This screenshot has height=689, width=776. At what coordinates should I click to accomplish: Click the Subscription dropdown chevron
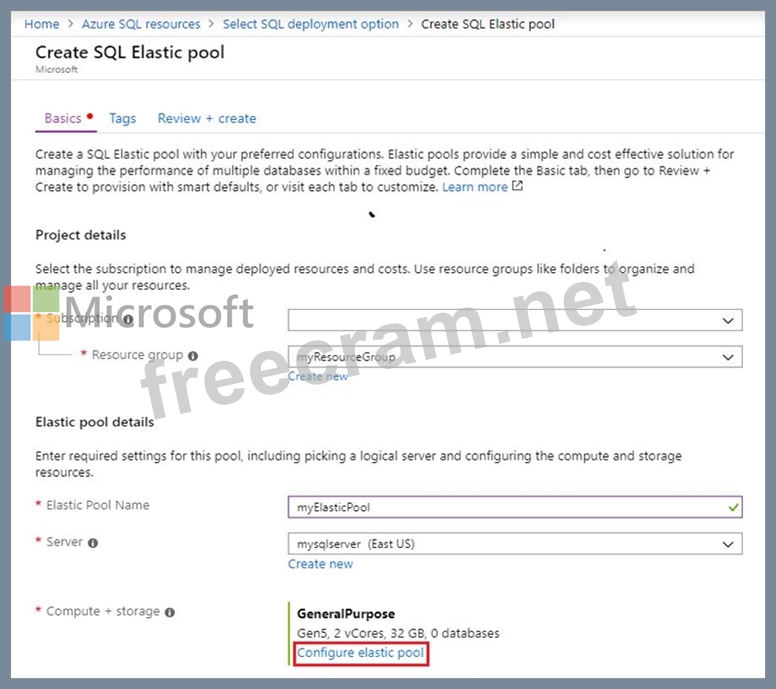point(728,321)
